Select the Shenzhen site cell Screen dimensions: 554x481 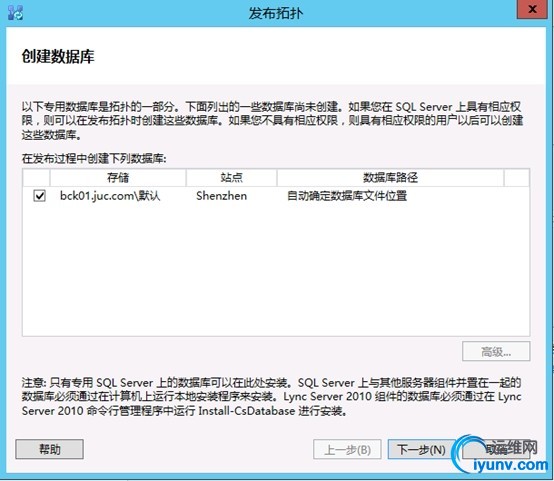point(222,196)
